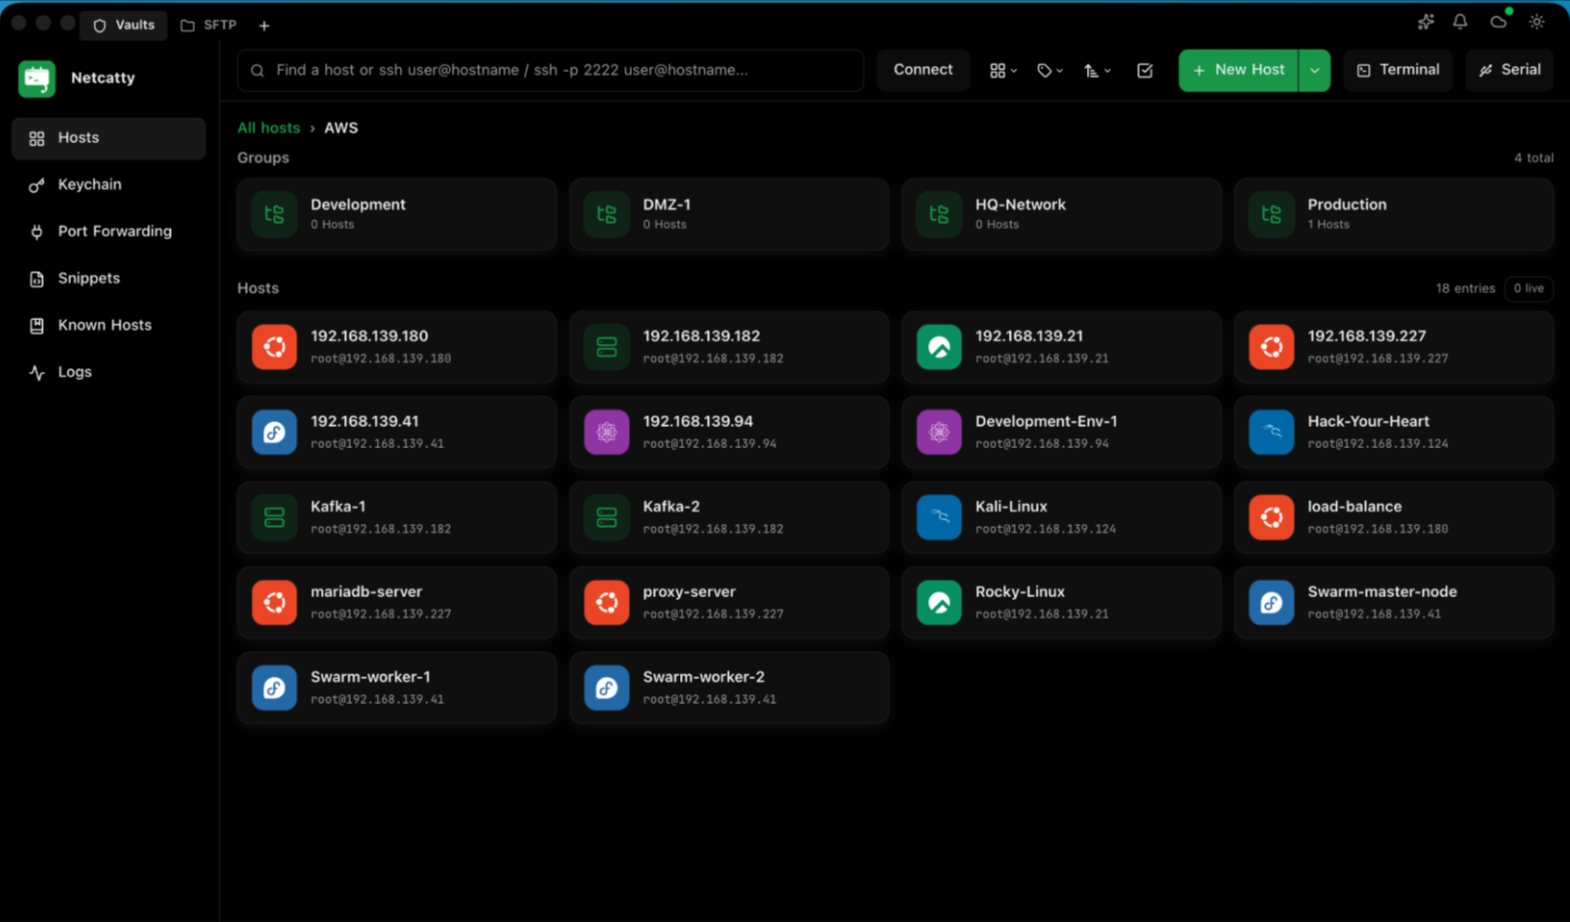
Task: Open the Serial connection button
Action: [x=1509, y=70]
